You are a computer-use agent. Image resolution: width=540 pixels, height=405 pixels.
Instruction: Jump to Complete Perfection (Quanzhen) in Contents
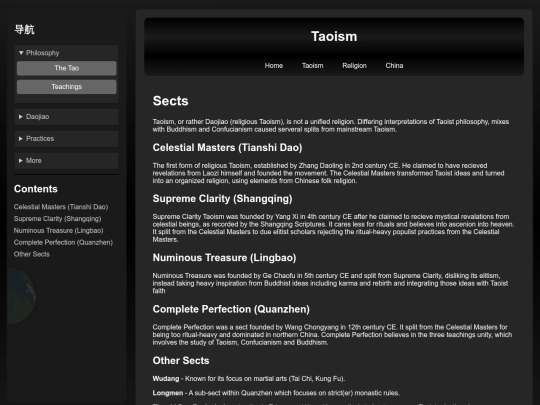[x=63, y=242]
